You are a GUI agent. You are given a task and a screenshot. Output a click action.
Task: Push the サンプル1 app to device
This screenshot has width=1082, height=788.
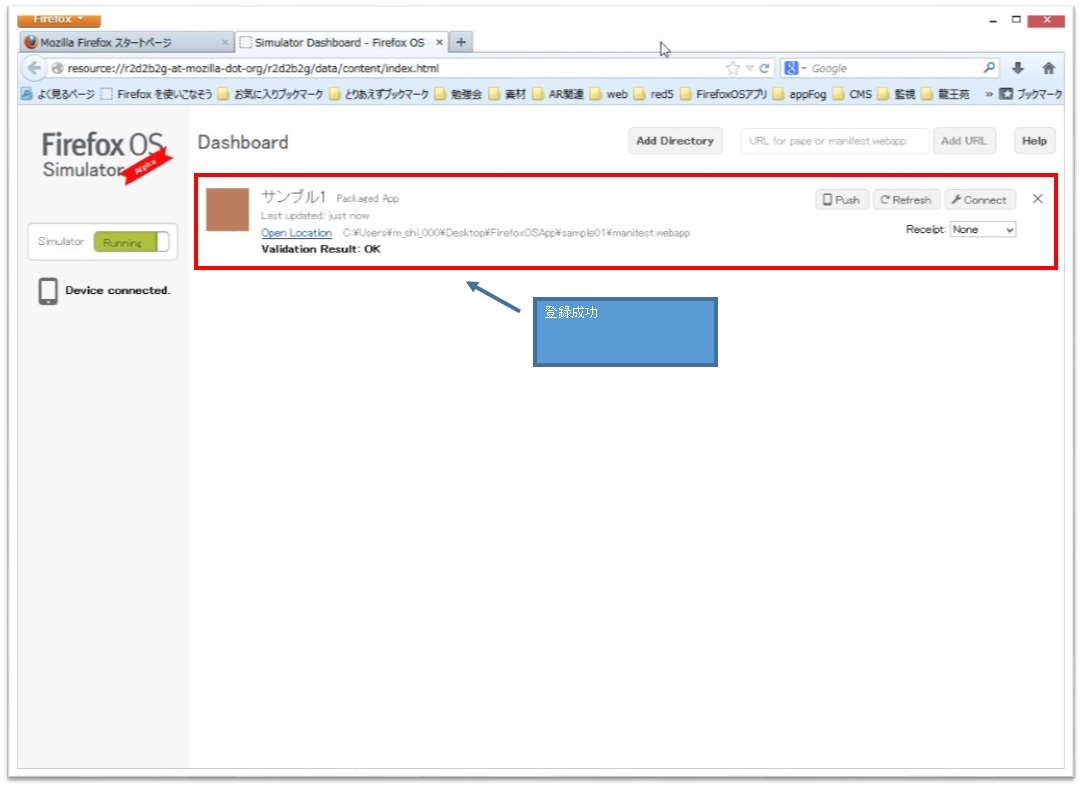pyautogui.click(x=842, y=200)
